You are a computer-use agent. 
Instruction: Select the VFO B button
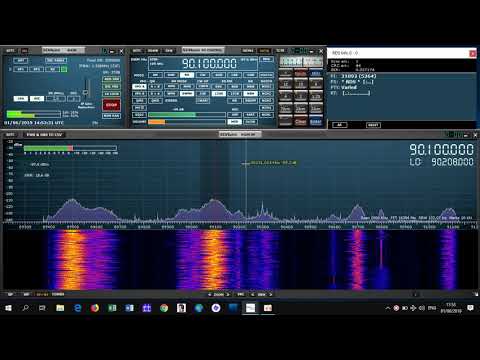point(139,94)
